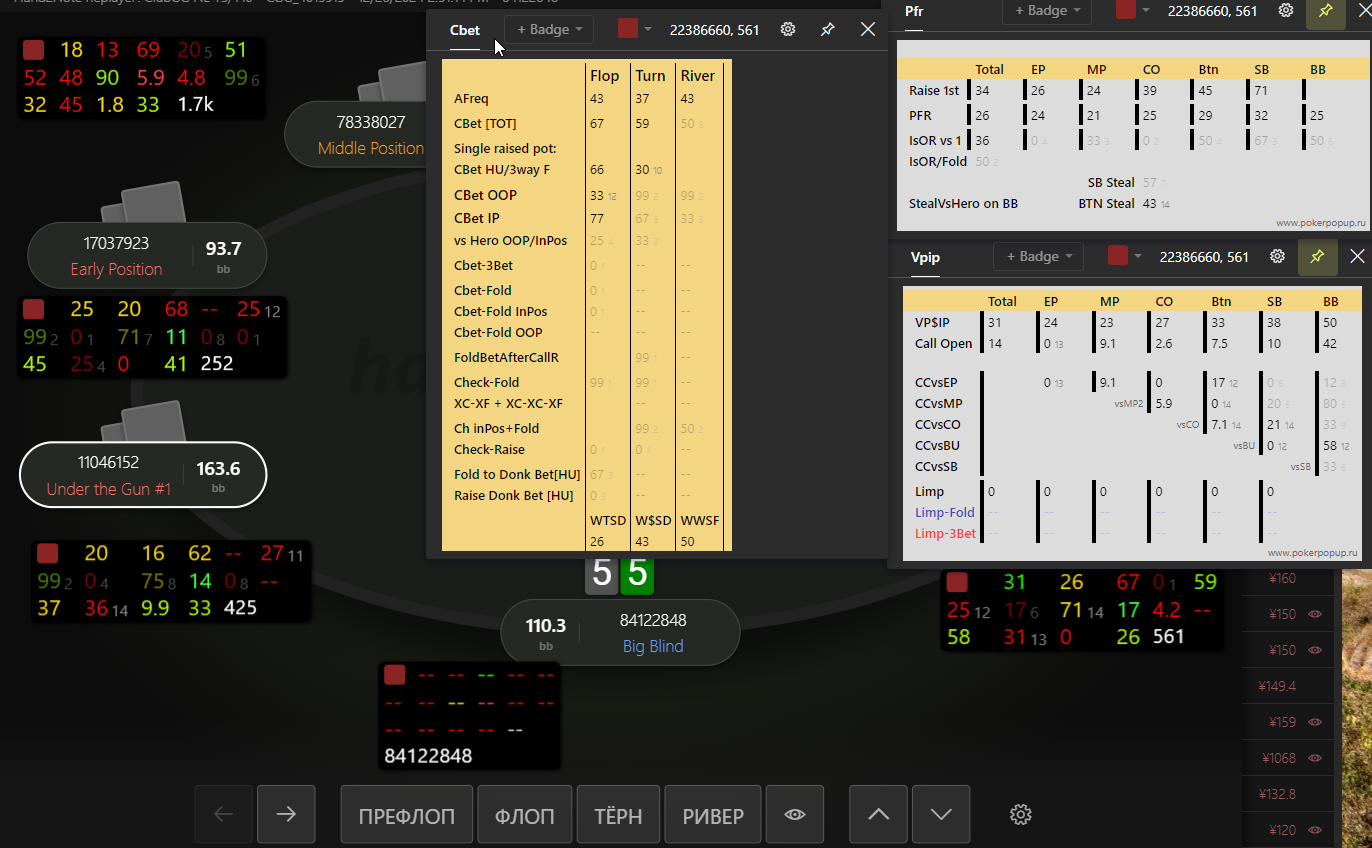Open Badge dropdown in Pfr popup

(x=1047, y=11)
